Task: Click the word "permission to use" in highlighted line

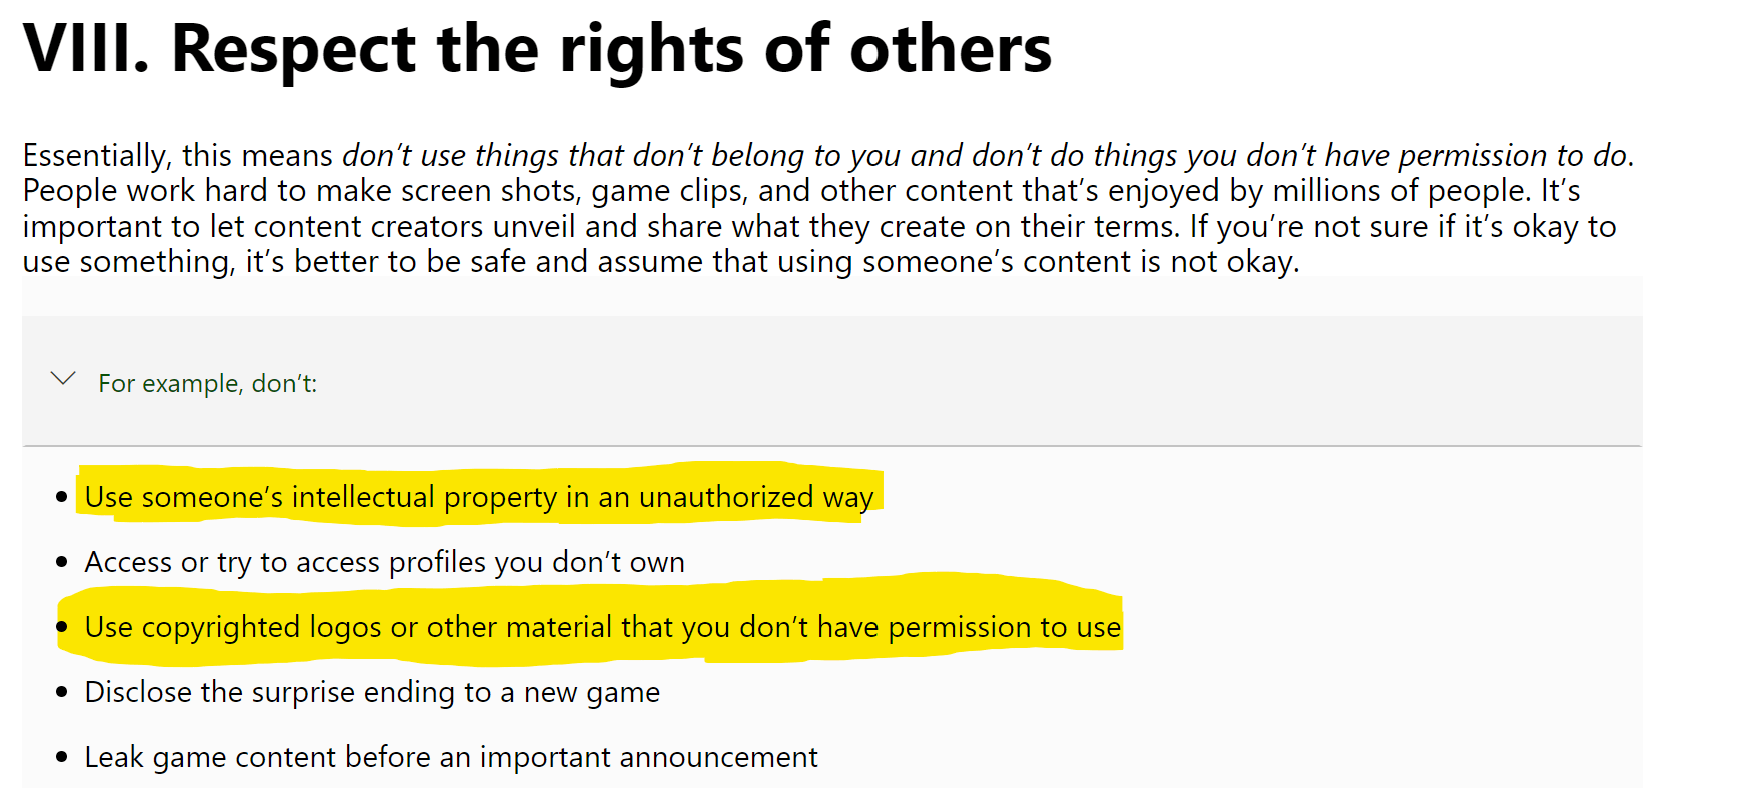Action: click(1005, 627)
